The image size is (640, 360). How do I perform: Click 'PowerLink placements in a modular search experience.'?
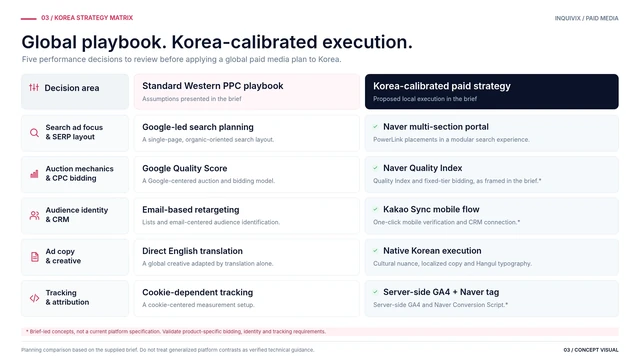click(x=451, y=140)
